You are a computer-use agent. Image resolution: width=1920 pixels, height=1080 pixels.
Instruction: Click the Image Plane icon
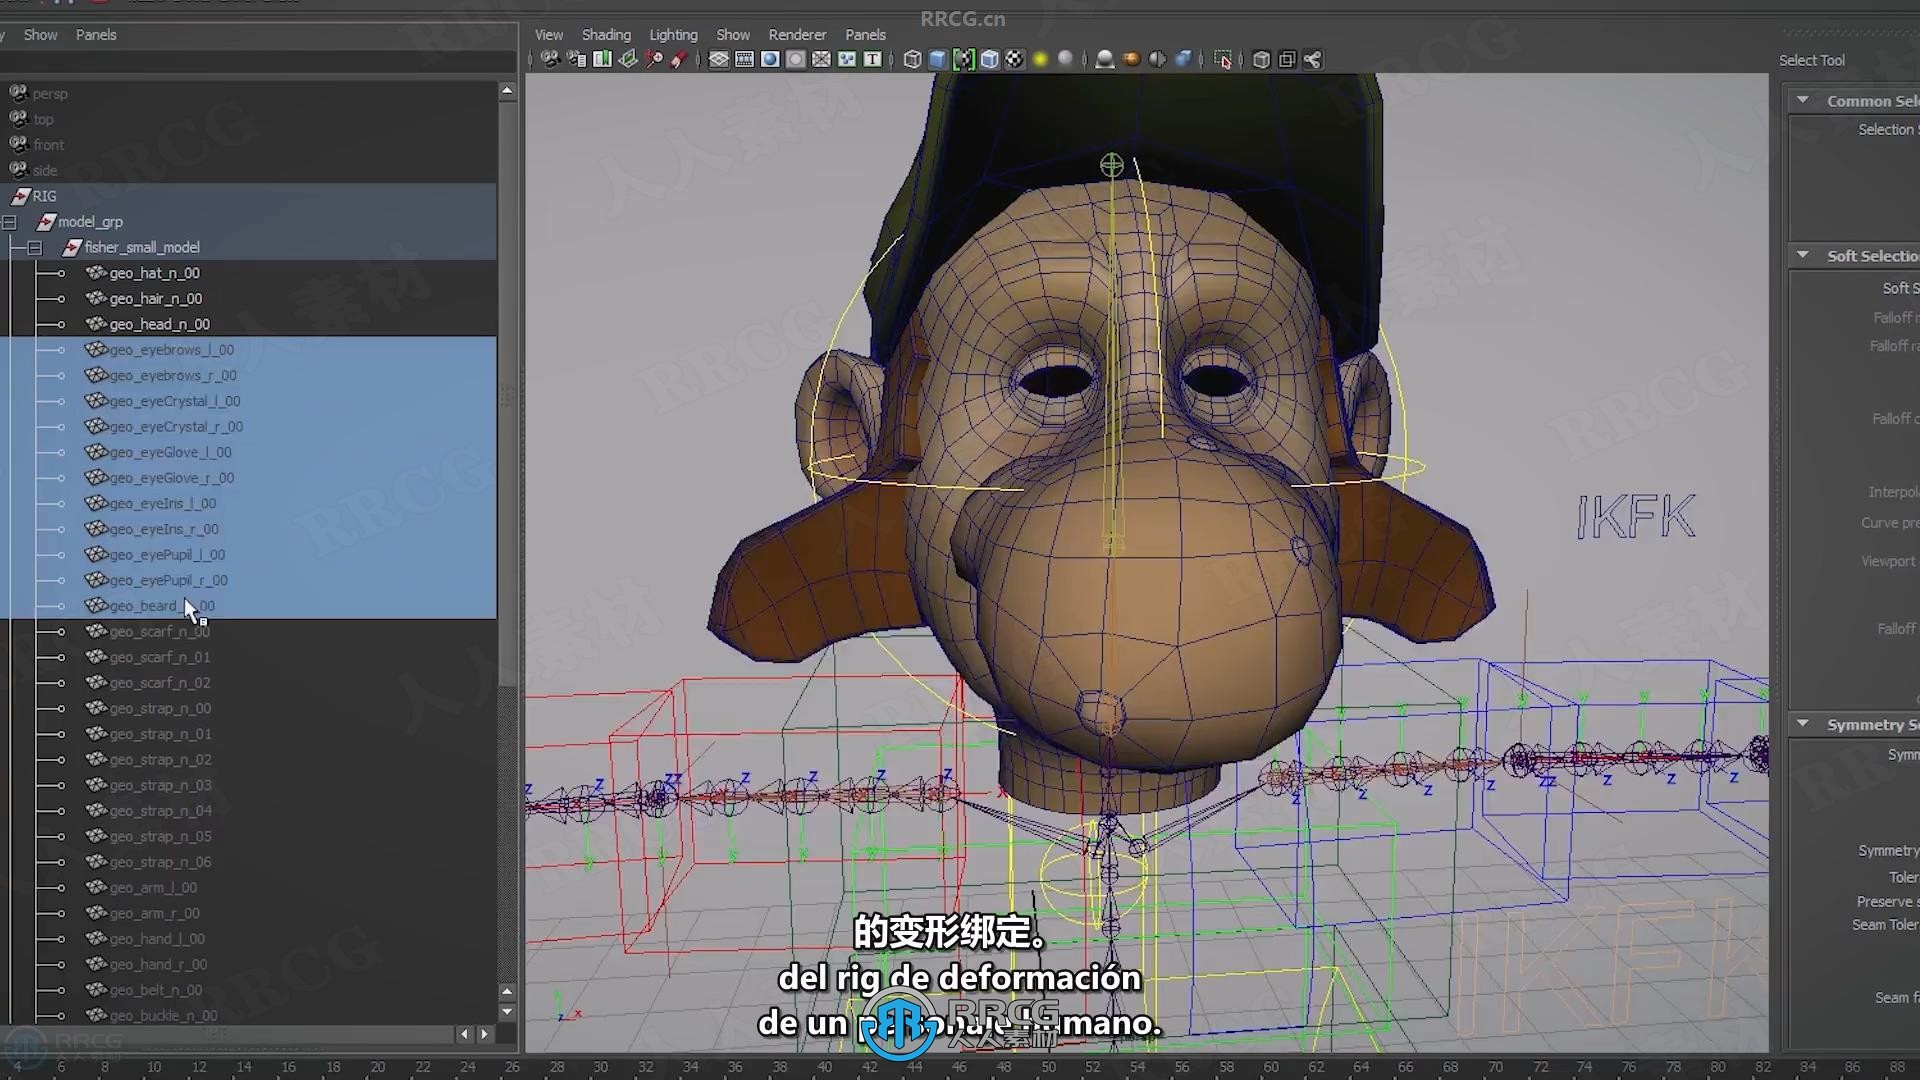(x=628, y=60)
